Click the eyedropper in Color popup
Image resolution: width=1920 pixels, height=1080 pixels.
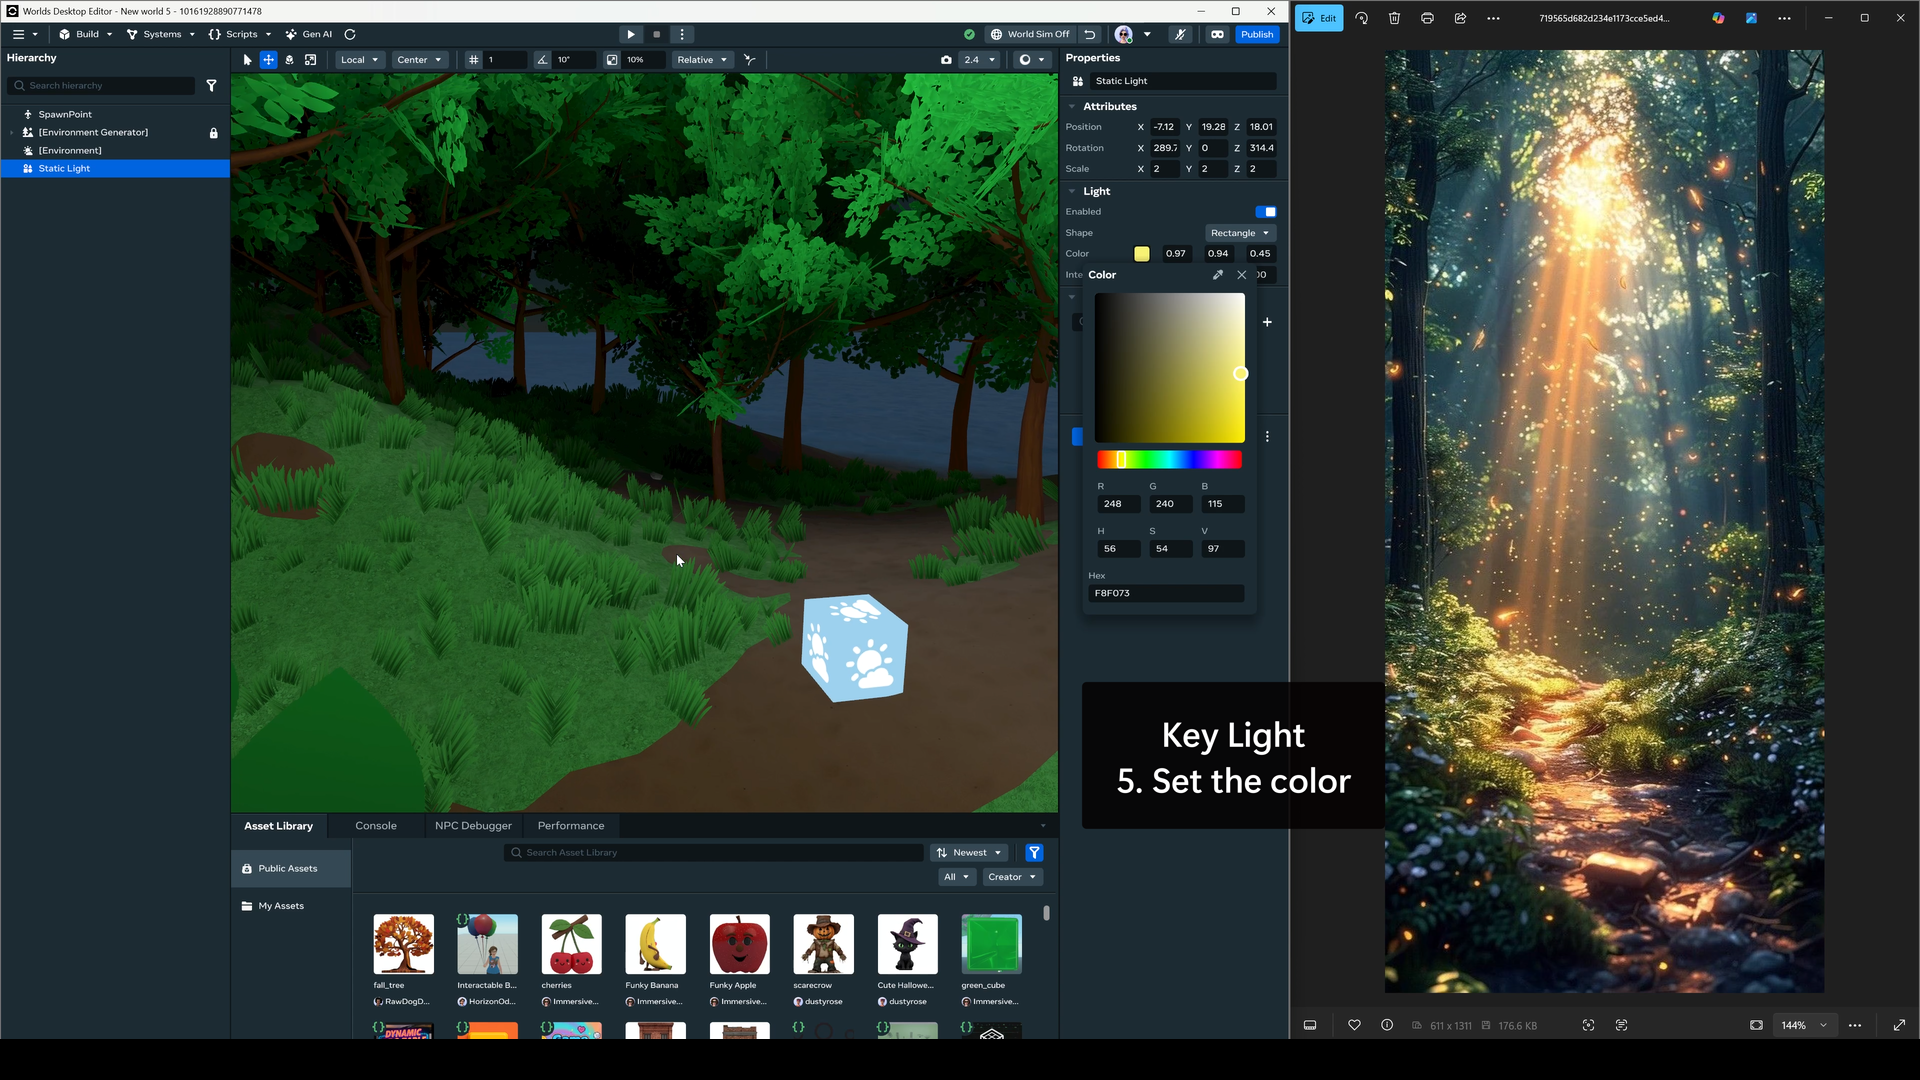click(x=1217, y=275)
